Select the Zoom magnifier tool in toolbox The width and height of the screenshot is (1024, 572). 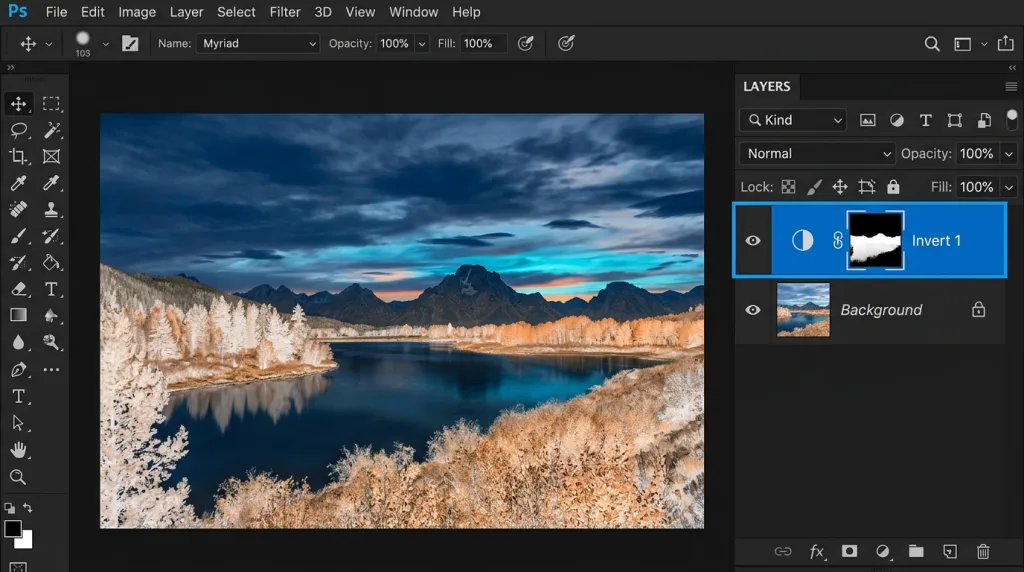18,477
